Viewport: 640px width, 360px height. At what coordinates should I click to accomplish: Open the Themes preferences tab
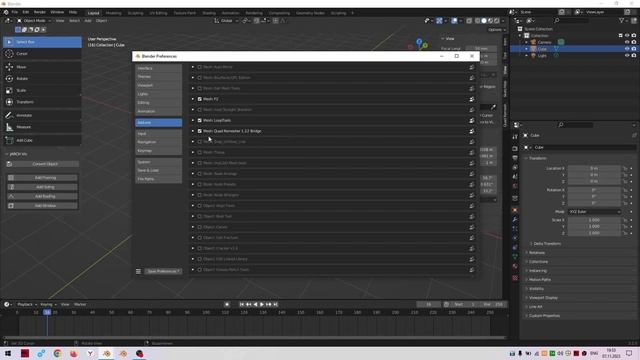[159, 77]
